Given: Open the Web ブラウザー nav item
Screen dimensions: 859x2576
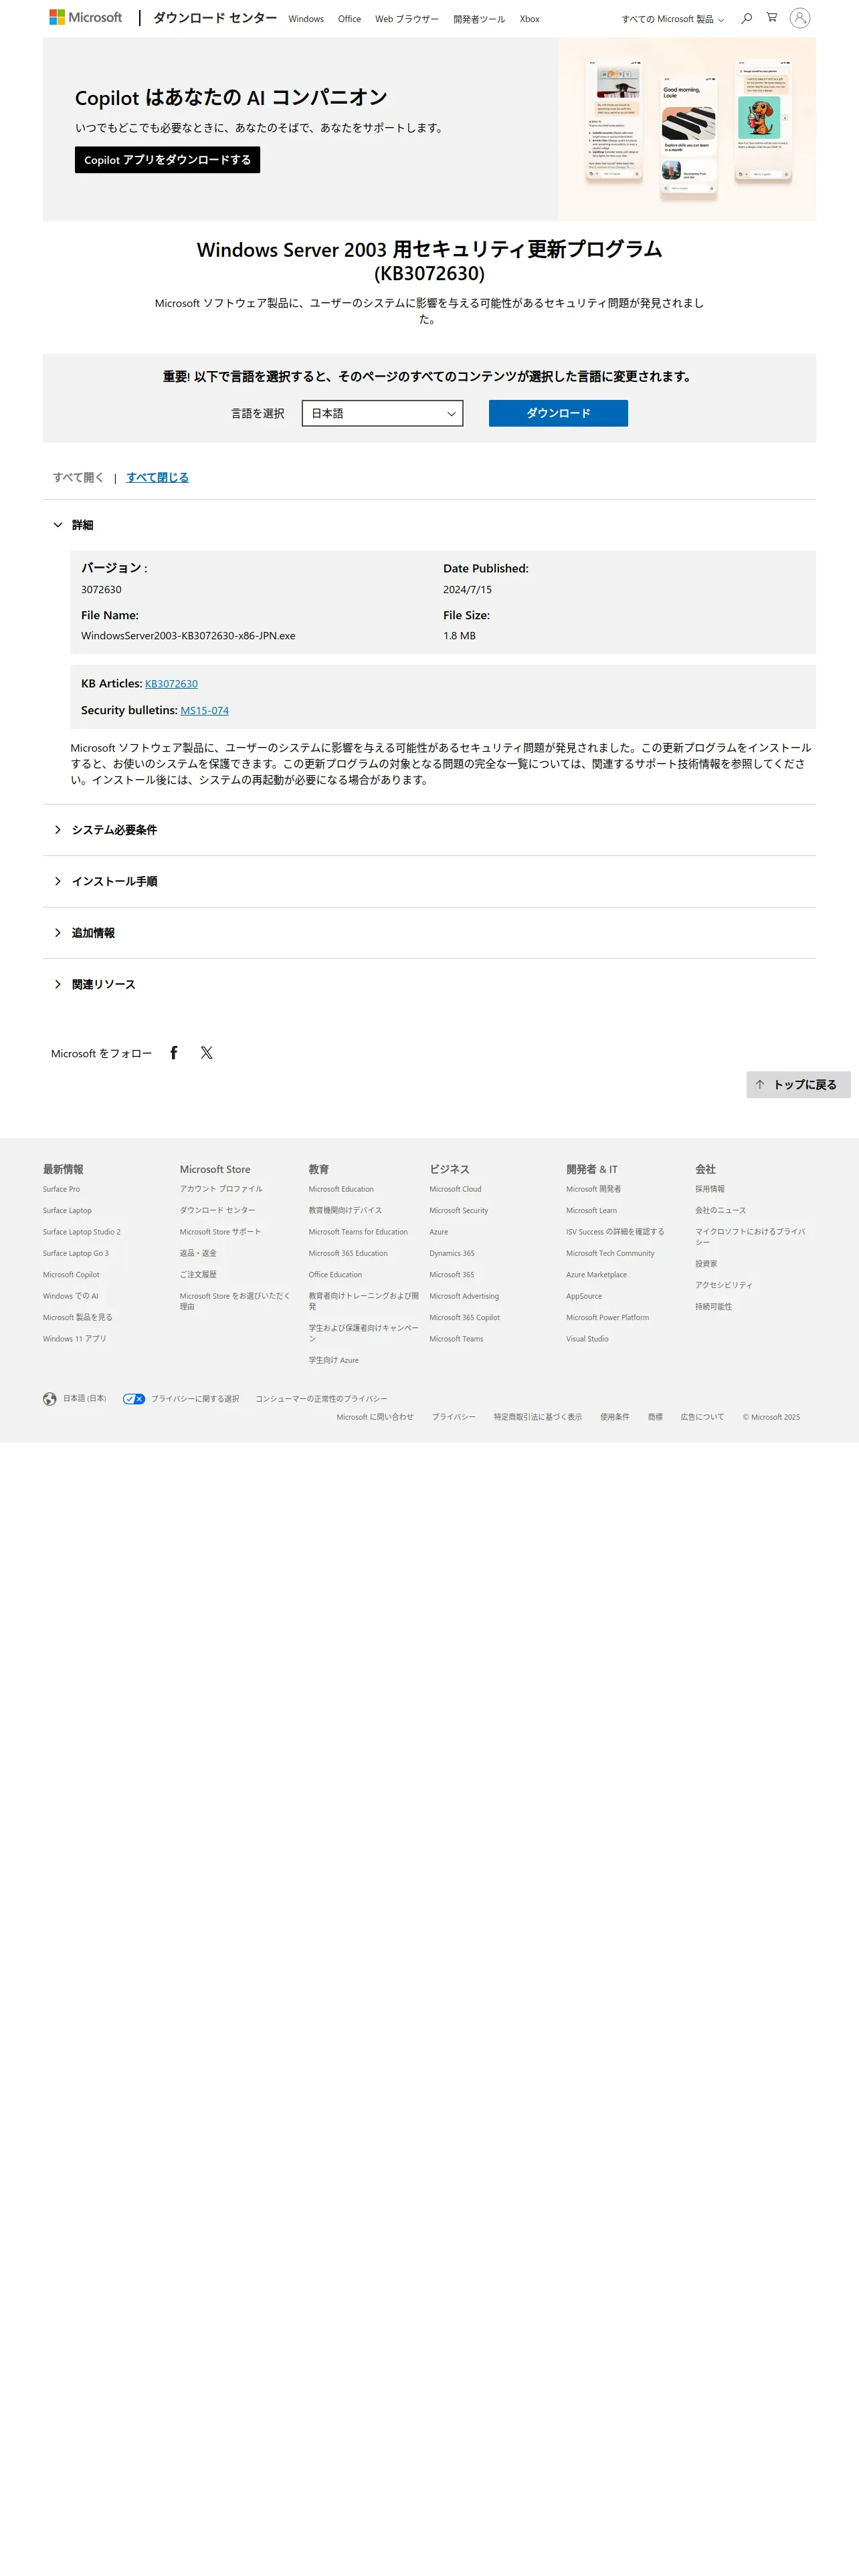Looking at the screenshot, I should (x=407, y=19).
